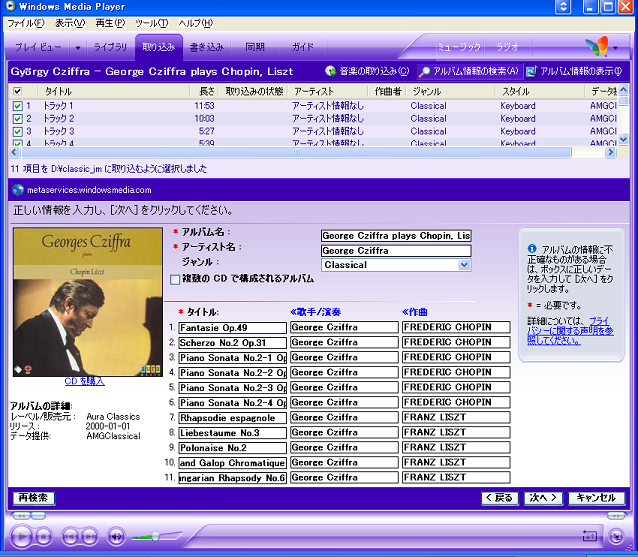Switch to the 同期 tab
The image size is (638, 557).
[255, 47]
